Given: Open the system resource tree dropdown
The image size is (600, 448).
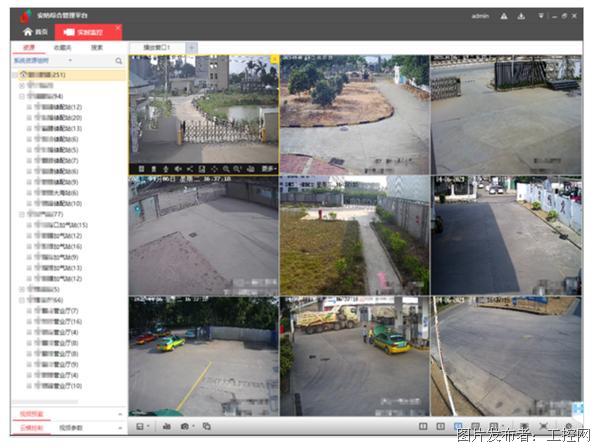Looking at the screenshot, I should click(x=70, y=61).
